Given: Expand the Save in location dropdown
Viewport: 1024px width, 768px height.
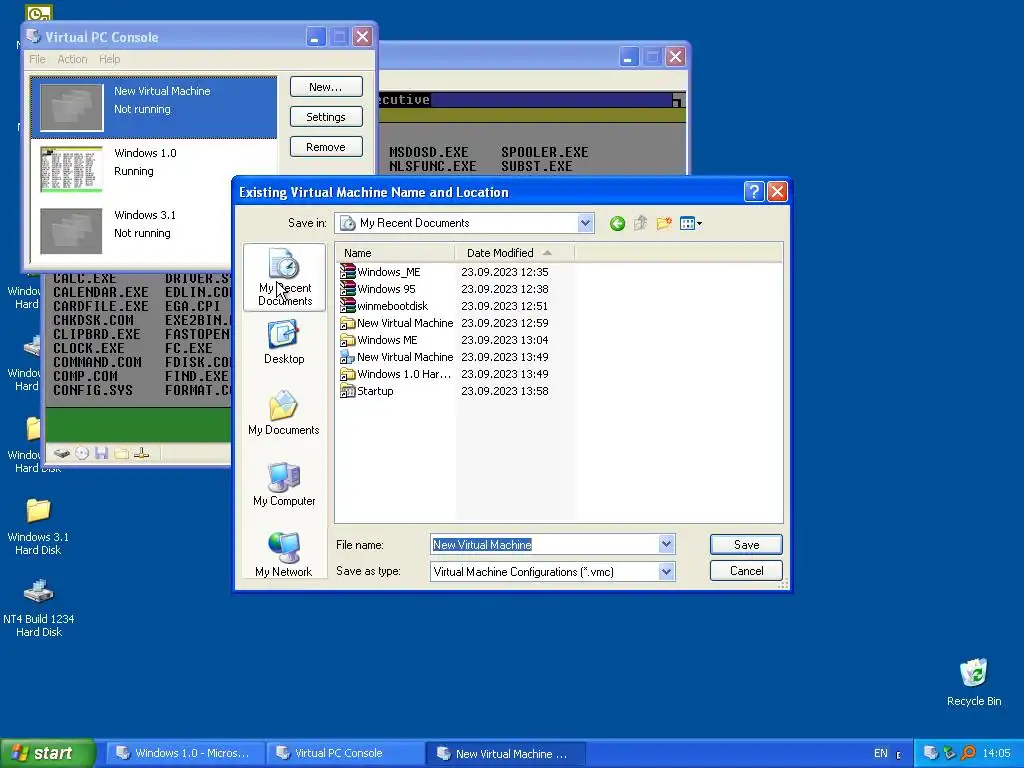Looking at the screenshot, I should pyautogui.click(x=585, y=223).
